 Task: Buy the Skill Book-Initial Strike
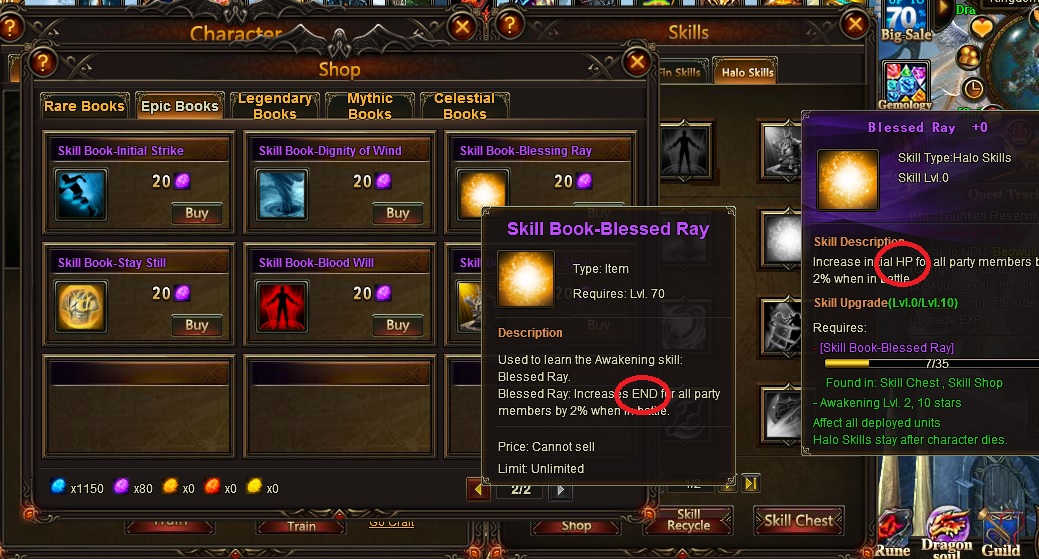click(x=197, y=213)
